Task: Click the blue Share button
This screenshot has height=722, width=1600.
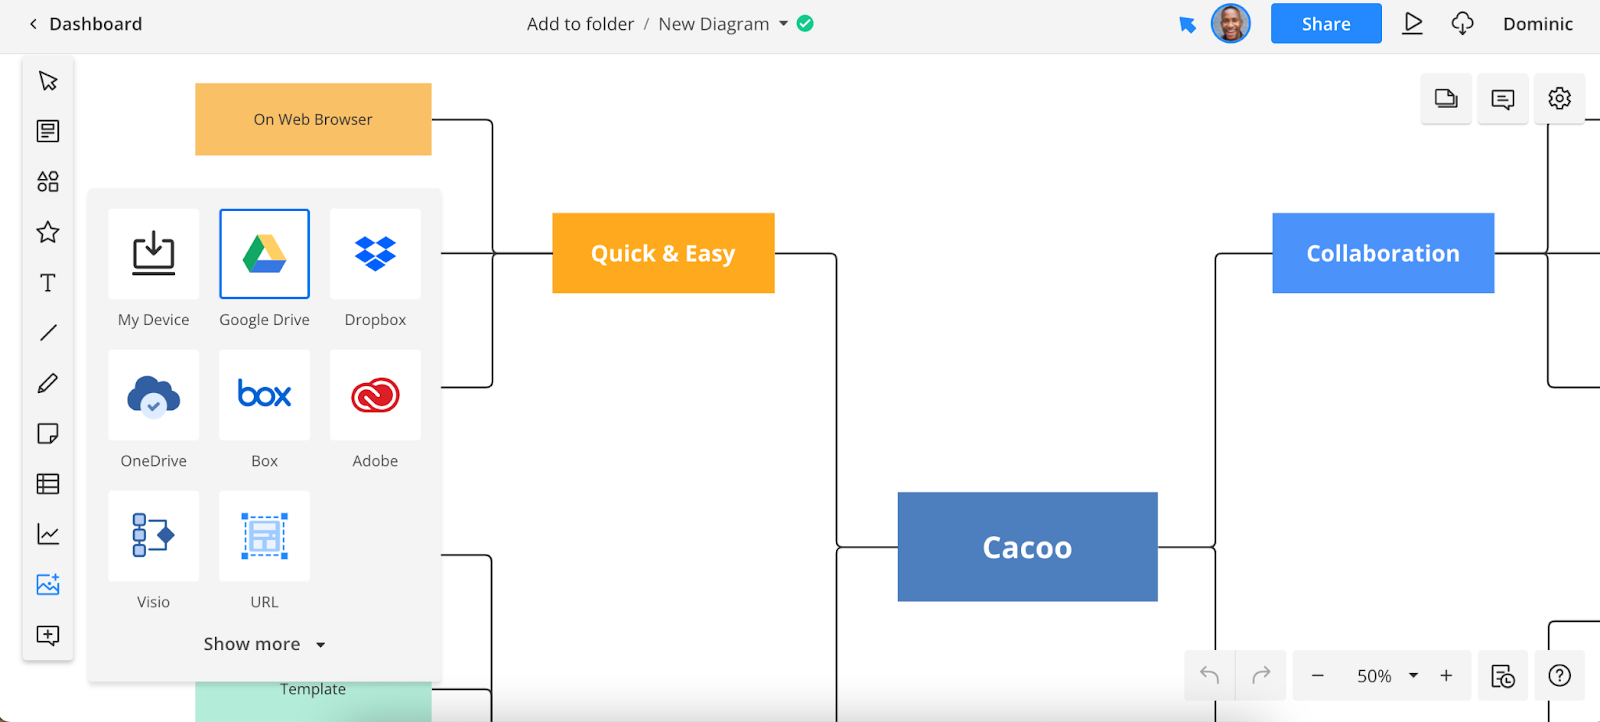Action: click(x=1325, y=24)
